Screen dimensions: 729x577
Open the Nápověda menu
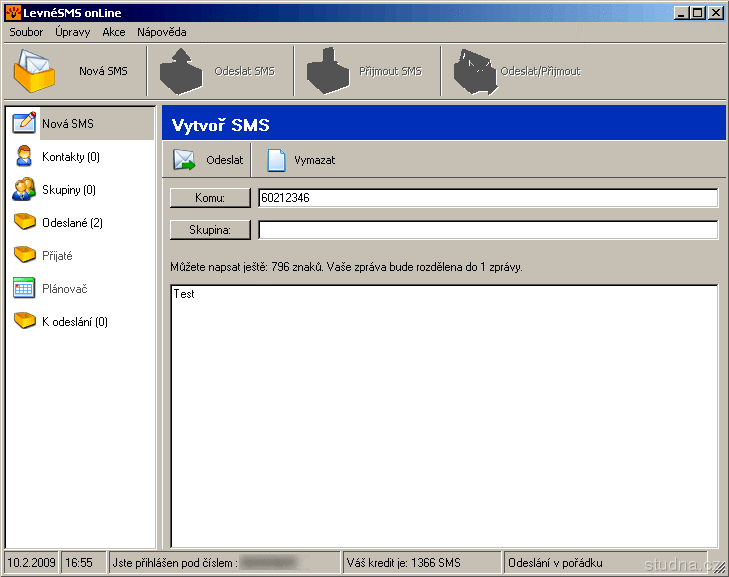tap(162, 32)
